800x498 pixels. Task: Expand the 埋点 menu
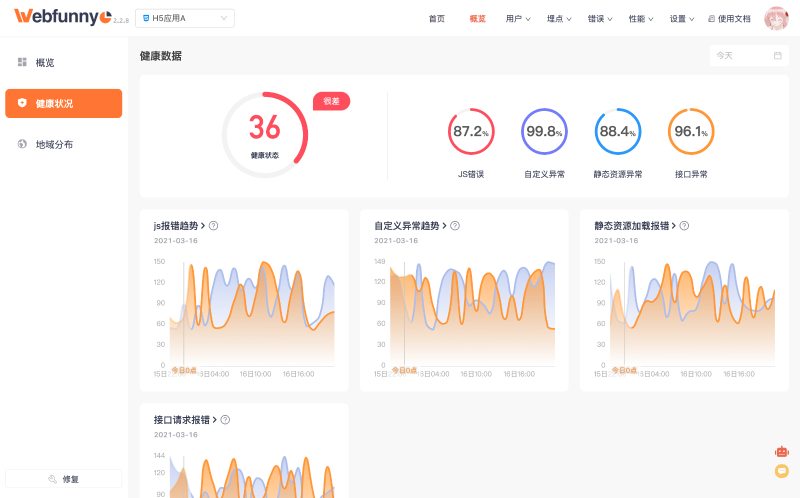click(x=559, y=19)
